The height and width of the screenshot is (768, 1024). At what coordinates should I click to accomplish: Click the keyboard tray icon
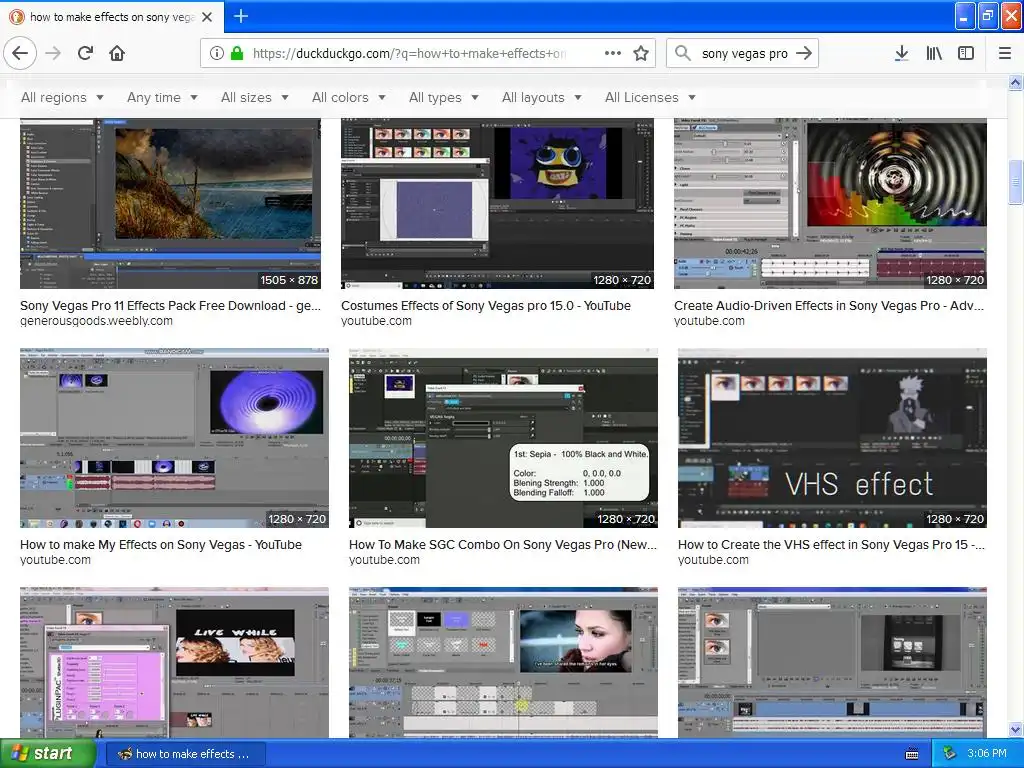click(x=912, y=754)
